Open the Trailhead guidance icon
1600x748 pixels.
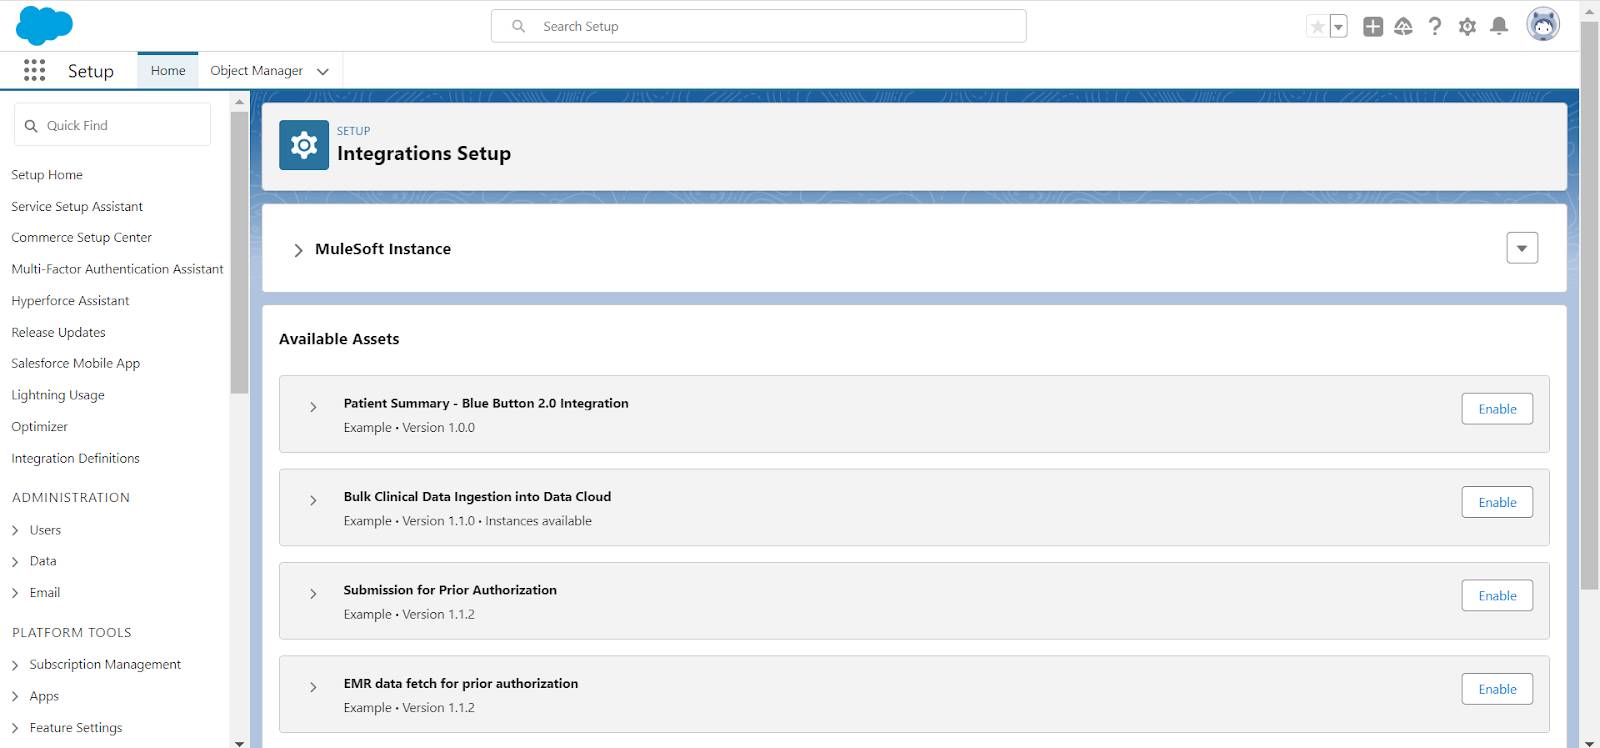1403,27
